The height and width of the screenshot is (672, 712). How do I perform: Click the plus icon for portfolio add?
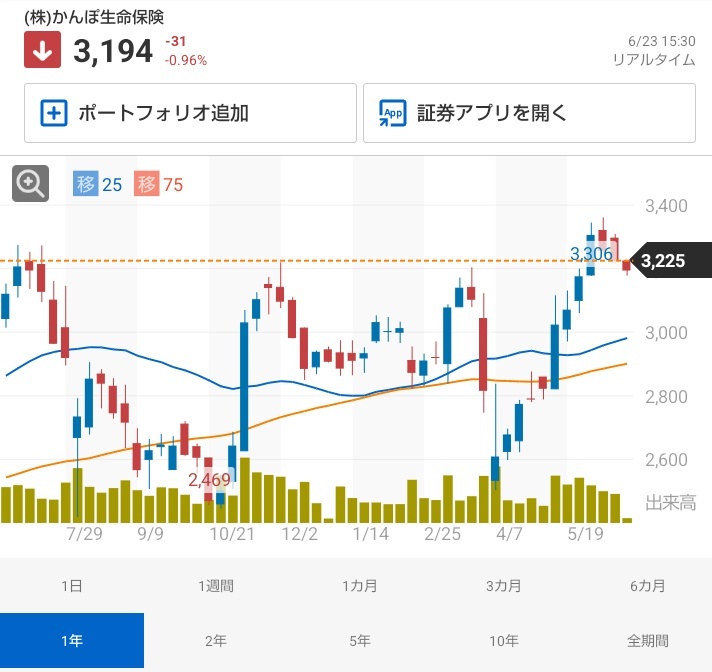pos(54,113)
